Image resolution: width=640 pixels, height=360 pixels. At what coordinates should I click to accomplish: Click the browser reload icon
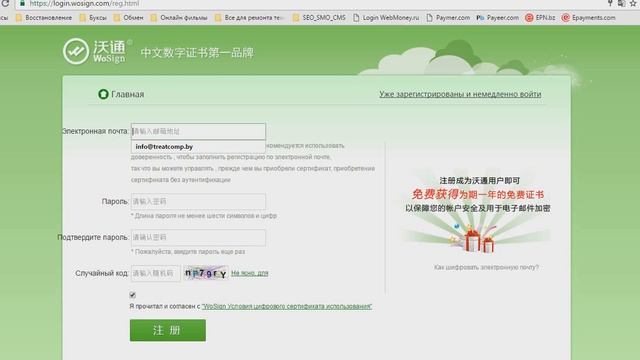click(x=5, y=3)
